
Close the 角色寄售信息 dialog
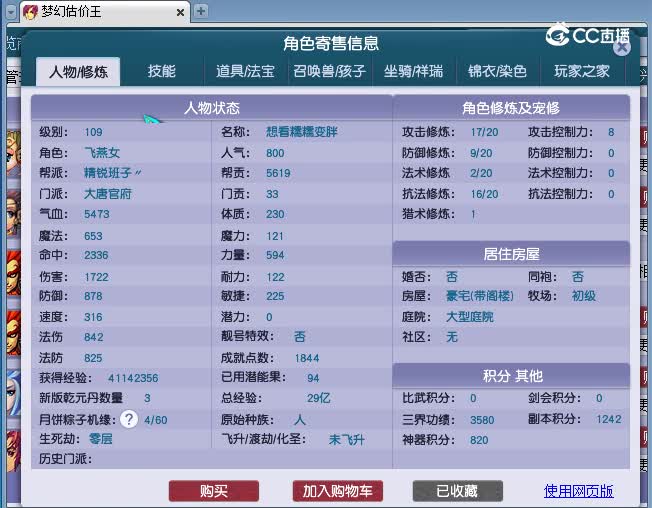coord(622,48)
